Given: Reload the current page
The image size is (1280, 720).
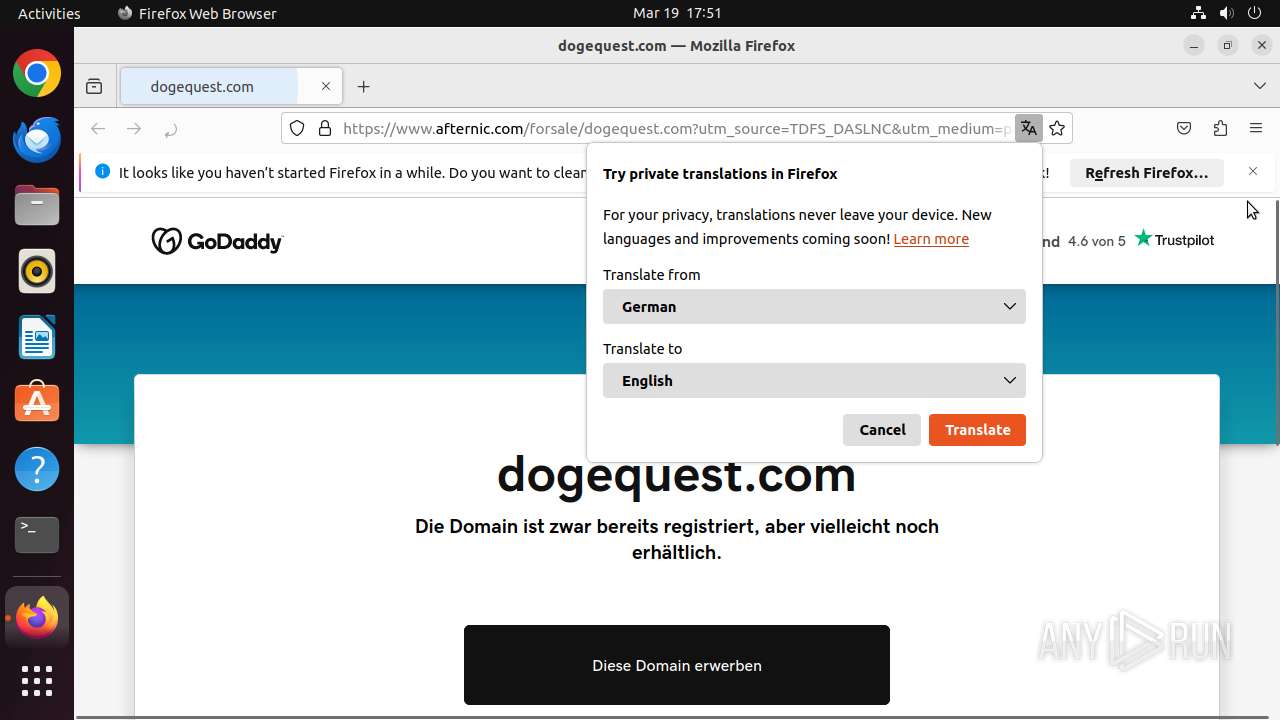Looking at the screenshot, I should (170, 128).
